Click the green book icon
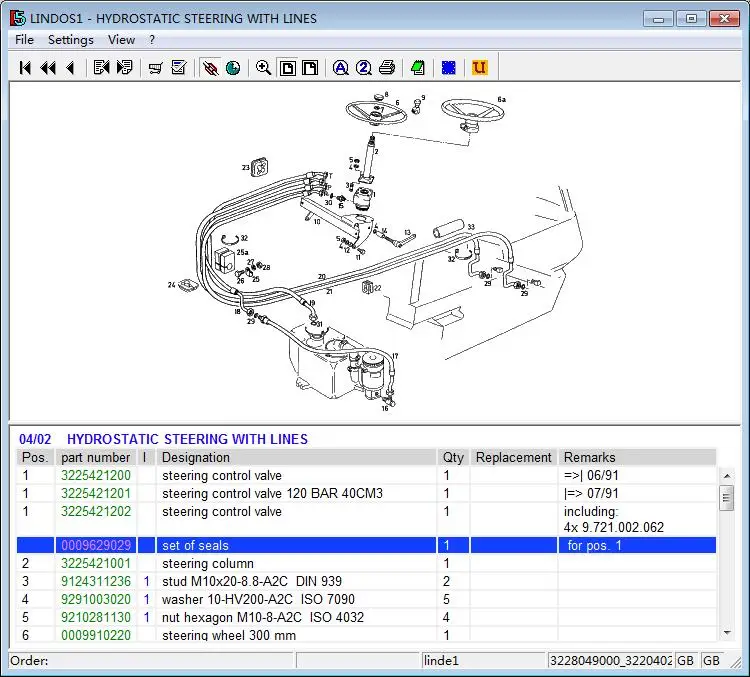 tap(418, 68)
